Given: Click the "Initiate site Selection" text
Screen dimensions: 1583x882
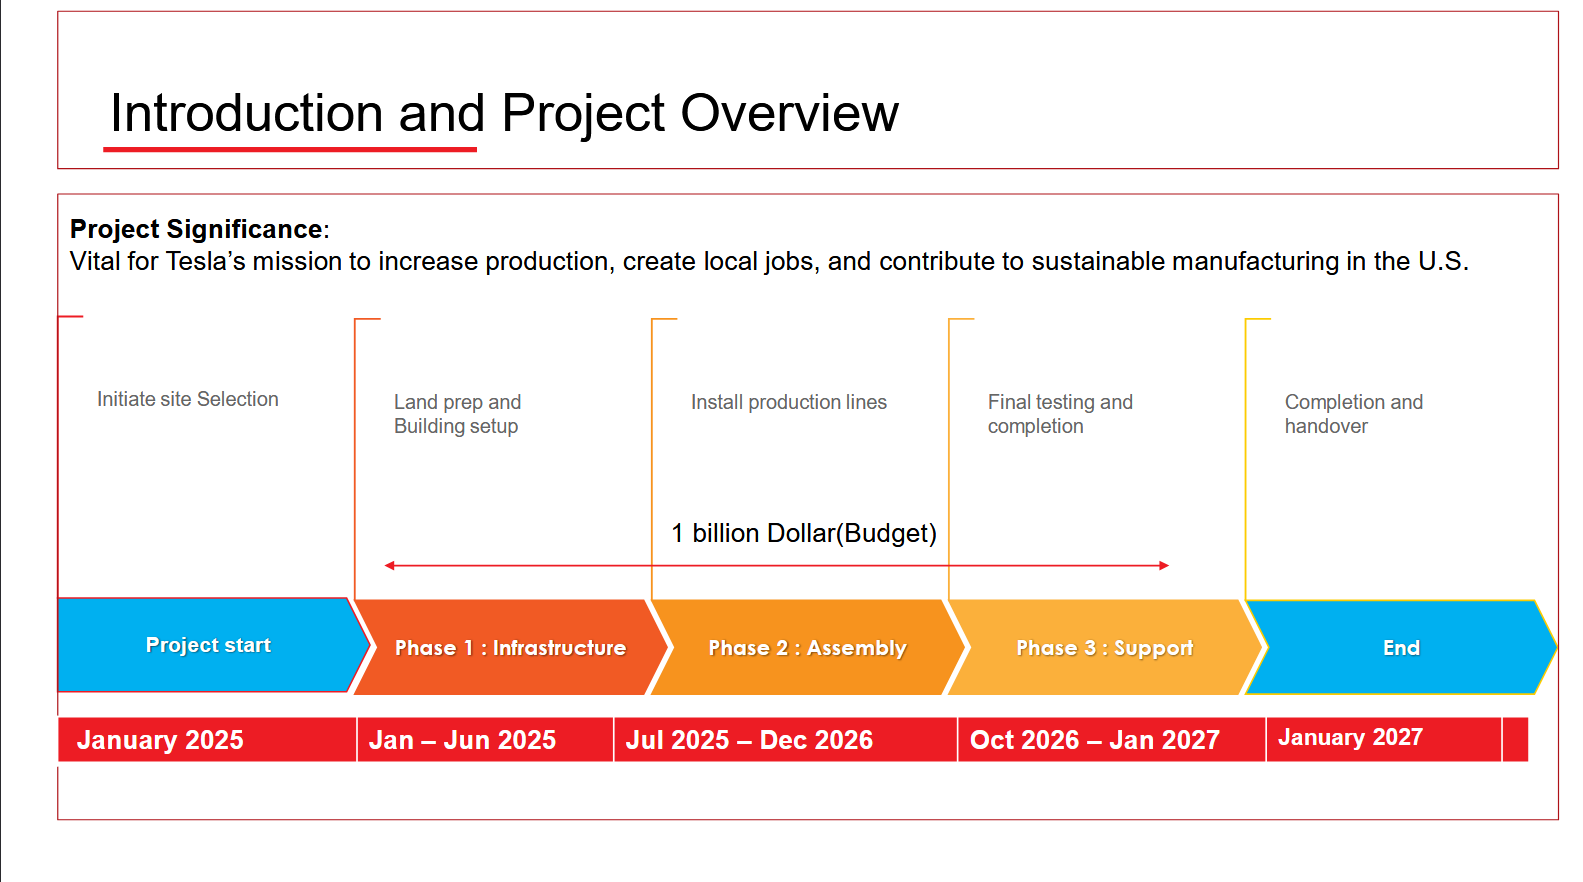Looking at the screenshot, I should point(188,399).
